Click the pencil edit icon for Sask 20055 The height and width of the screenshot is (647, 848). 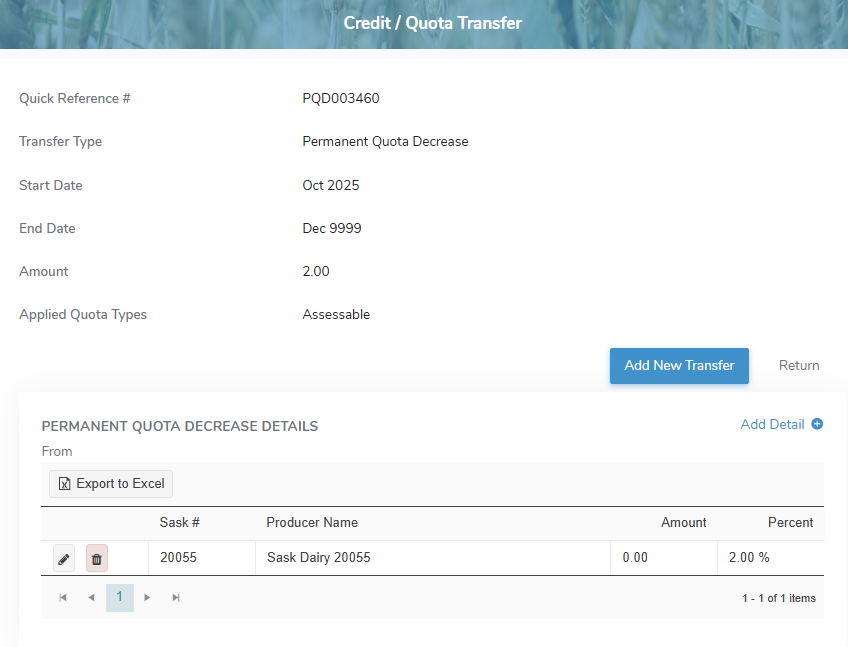(x=64, y=558)
